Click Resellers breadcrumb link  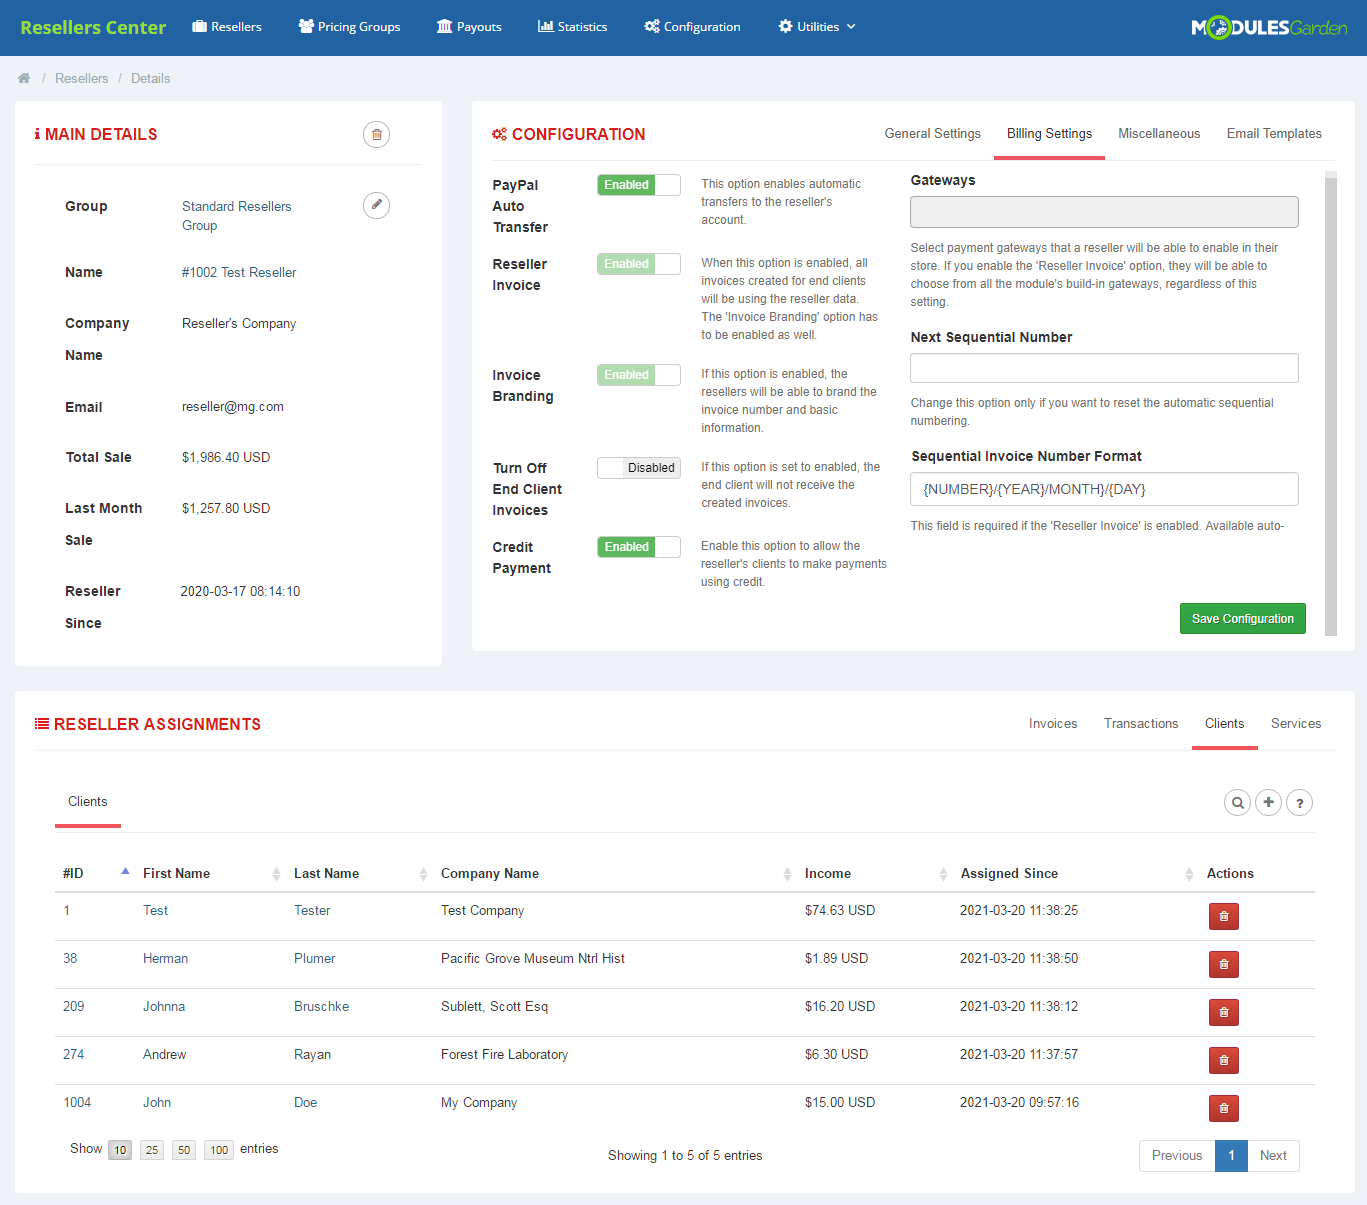(81, 78)
